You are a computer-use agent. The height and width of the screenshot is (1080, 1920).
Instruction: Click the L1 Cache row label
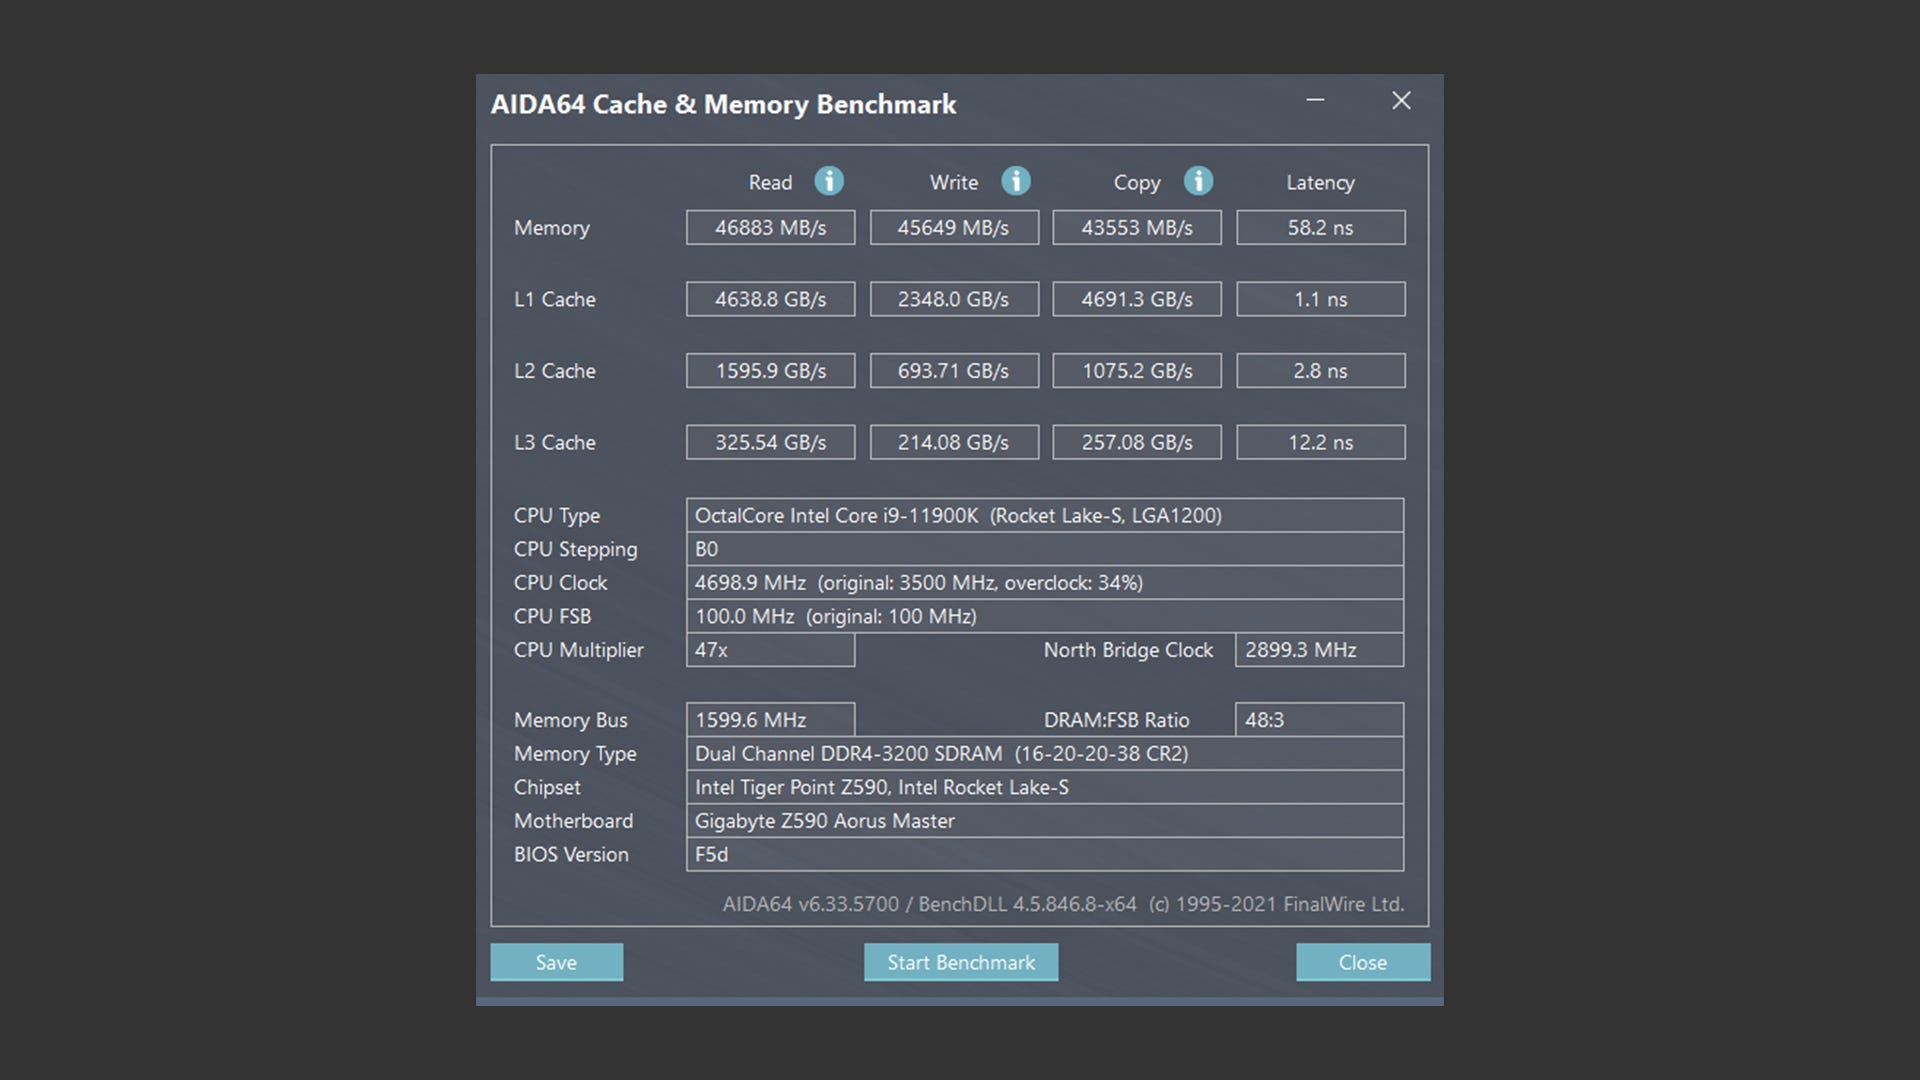click(x=555, y=299)
